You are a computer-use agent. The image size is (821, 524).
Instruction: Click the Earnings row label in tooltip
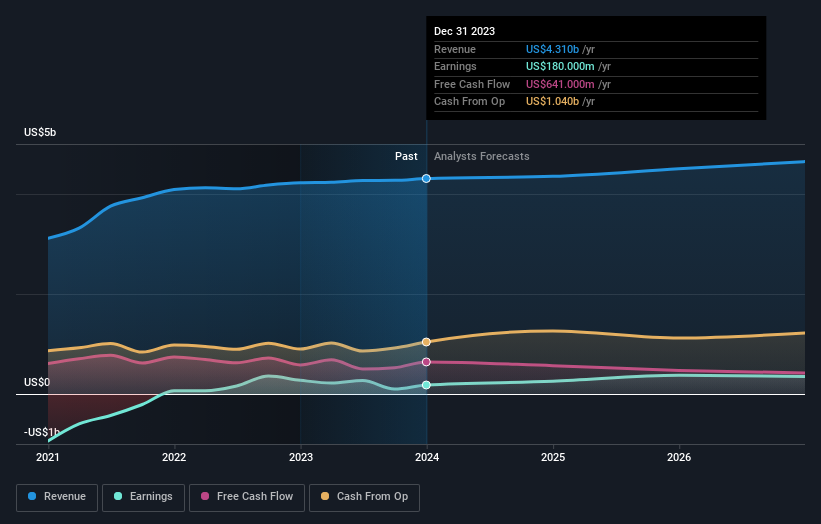[x=456, y=66]
